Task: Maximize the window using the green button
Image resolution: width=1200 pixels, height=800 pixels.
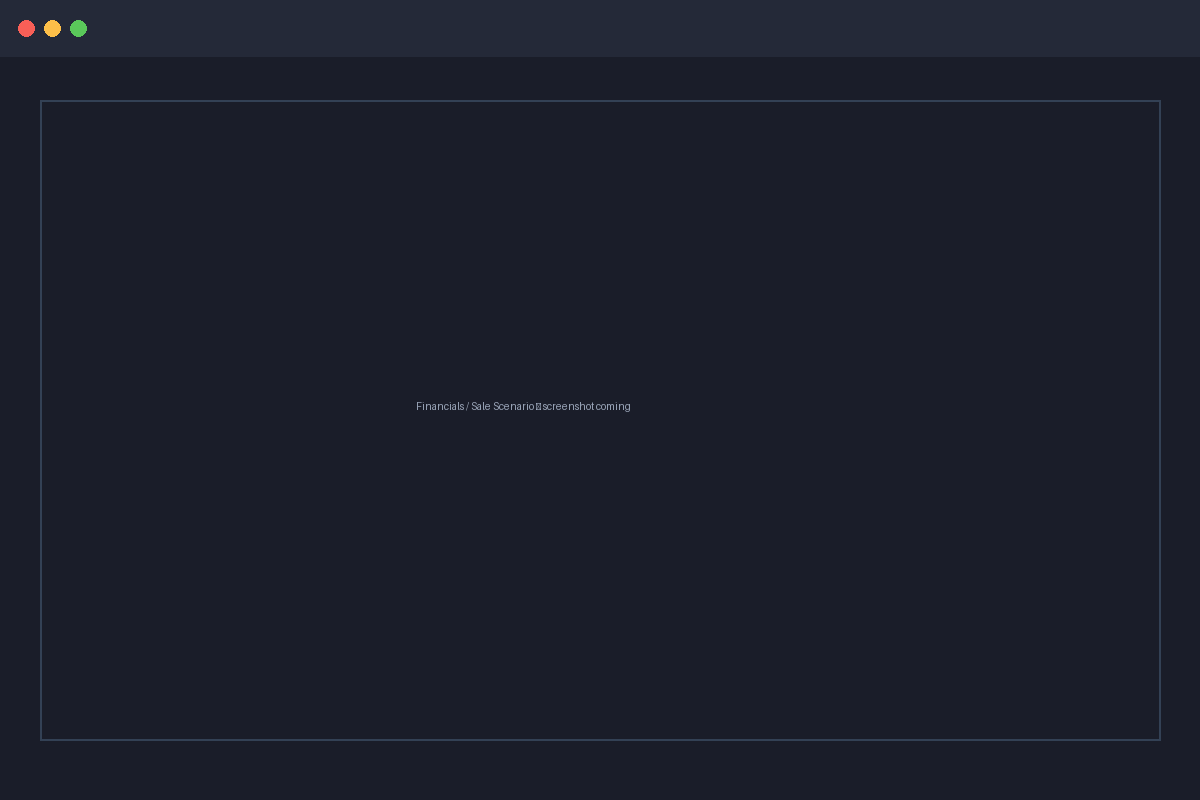Action: [79, 28]
